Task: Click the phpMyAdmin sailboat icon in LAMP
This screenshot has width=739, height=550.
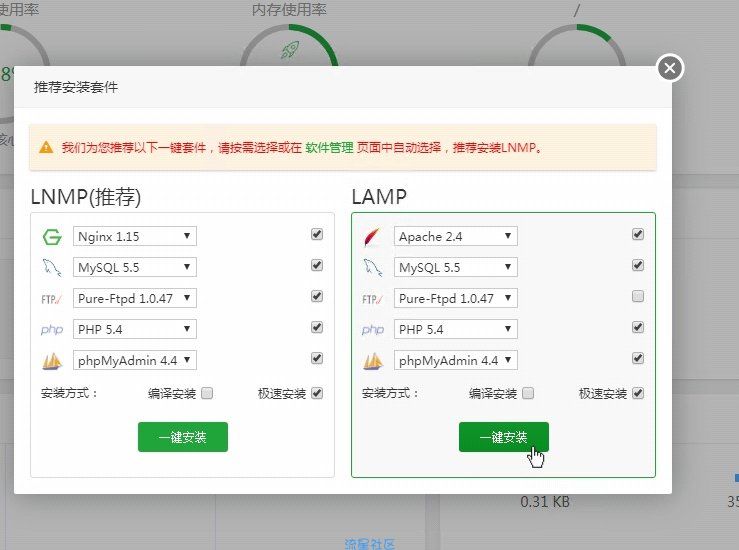Action: pos(373,361)
